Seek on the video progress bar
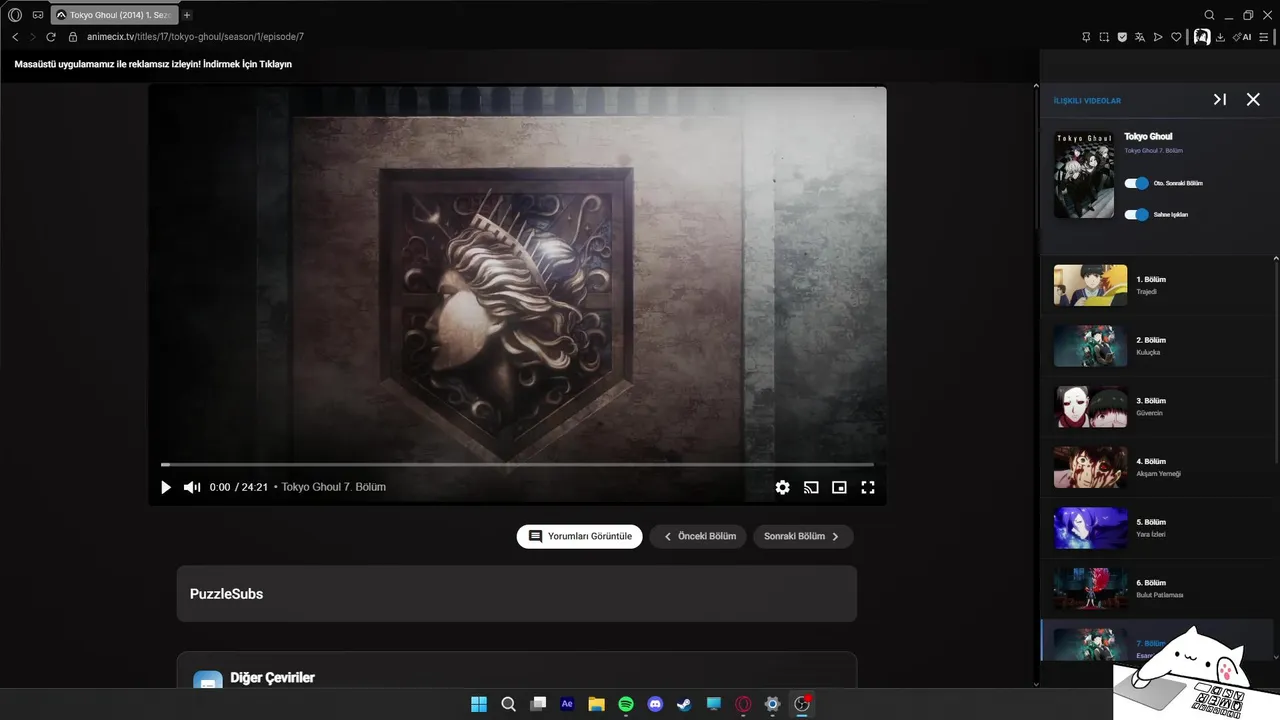1280x720 pixels. click(x=517, y=464)
